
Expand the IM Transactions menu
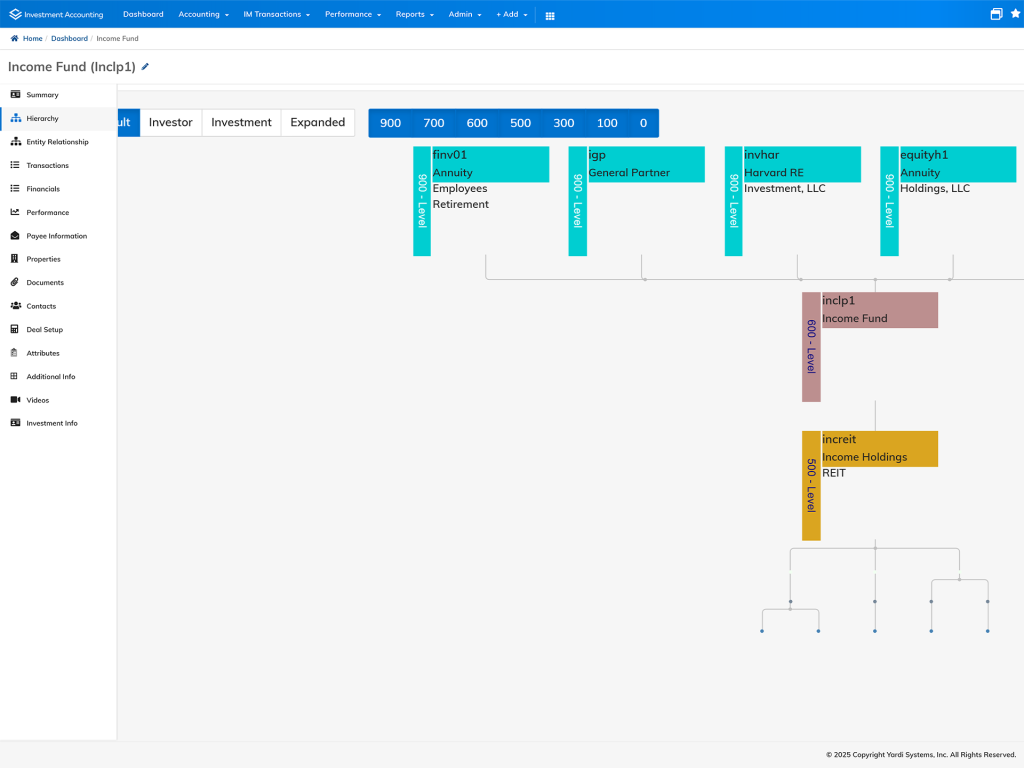[x=276, y=14]
